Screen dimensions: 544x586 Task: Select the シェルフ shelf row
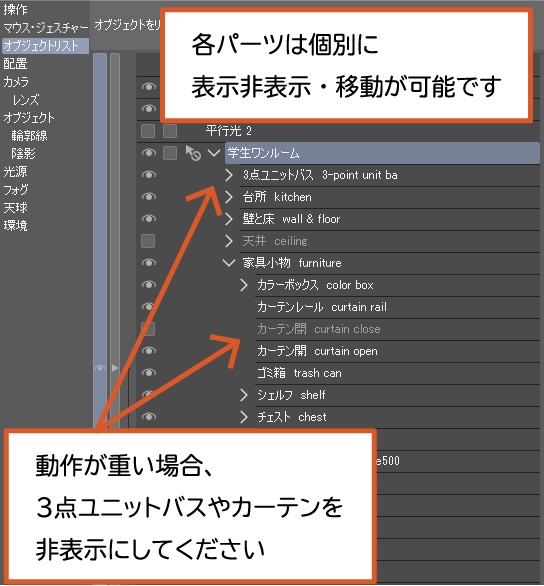pyautogui.click(x=397, y=395)
